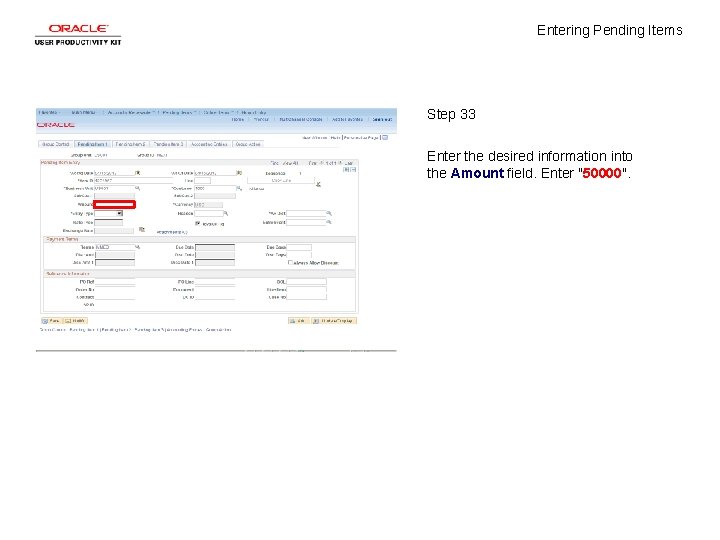Open the Group Action tab

pos(248,144)
